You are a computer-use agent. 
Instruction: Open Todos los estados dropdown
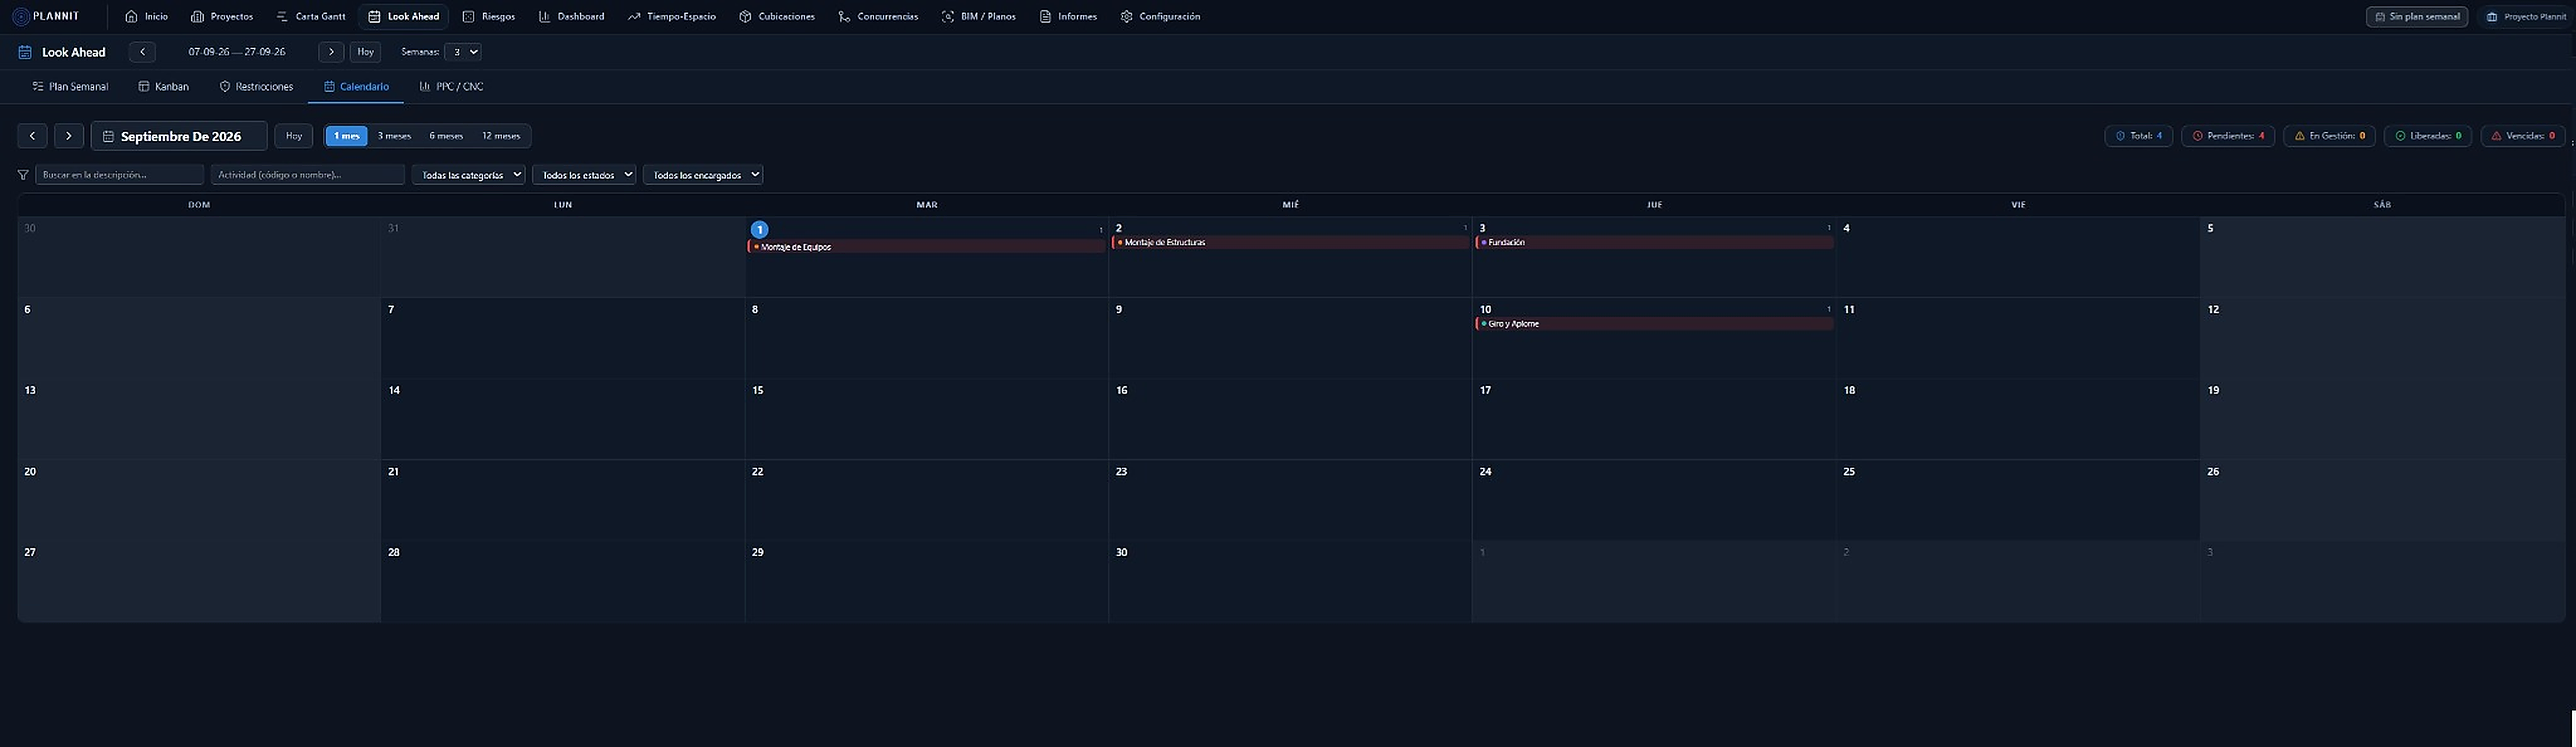(584, 175)
